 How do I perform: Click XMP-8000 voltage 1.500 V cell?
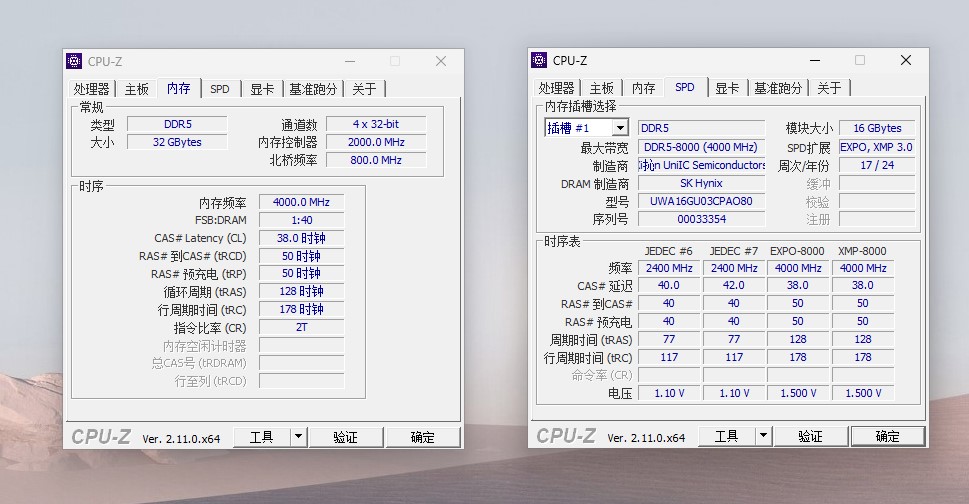[863, 393]
